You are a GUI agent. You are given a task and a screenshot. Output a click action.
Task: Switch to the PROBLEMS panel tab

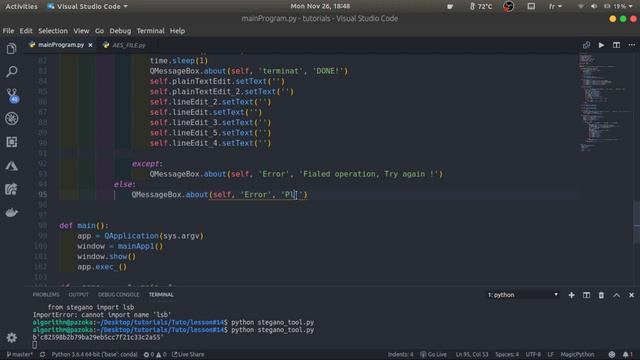[46, 295]
